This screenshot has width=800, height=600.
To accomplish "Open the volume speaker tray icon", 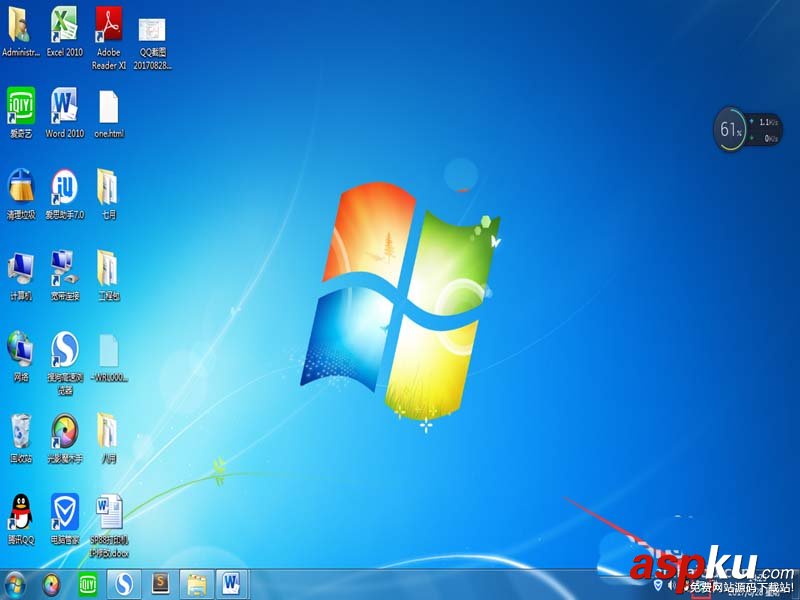I will coord(671,585).
